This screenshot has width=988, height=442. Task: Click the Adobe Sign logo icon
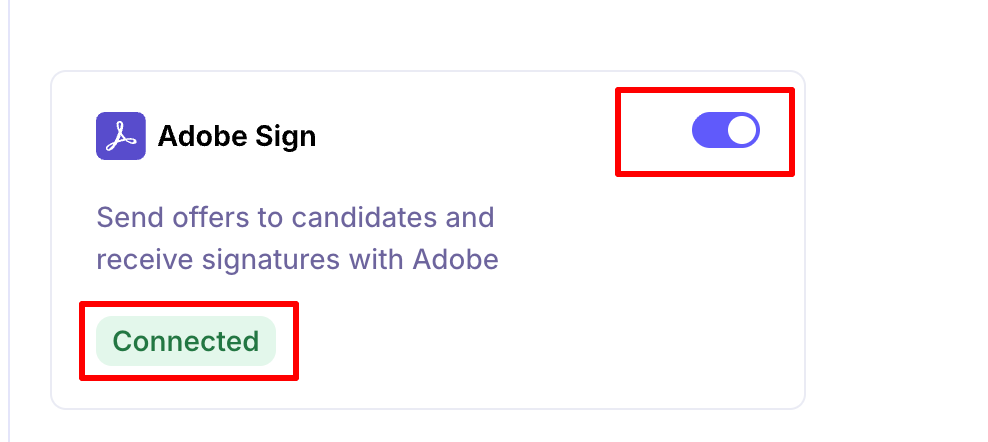121,136
